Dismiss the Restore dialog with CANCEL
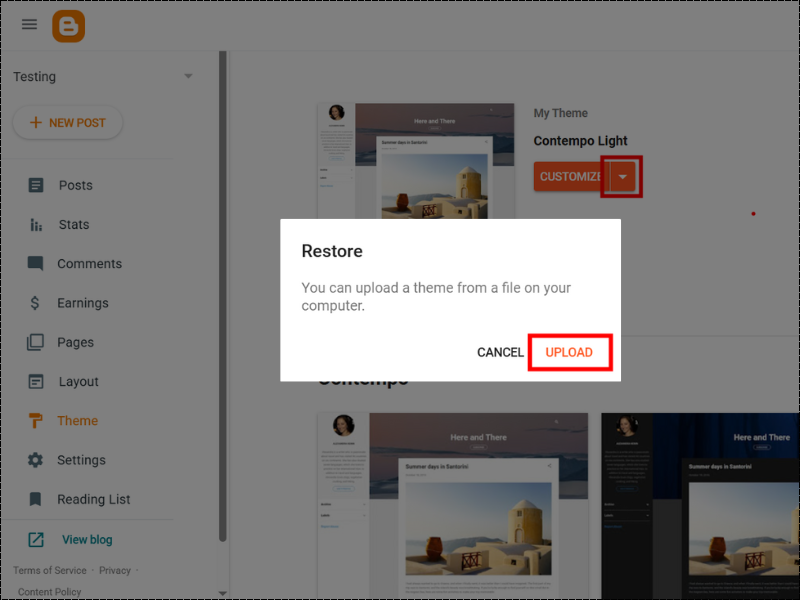 (499, 352)
